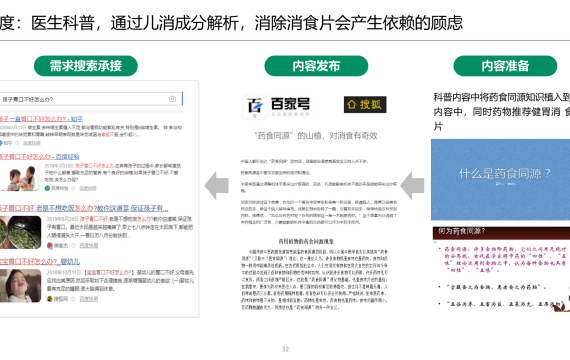Click the 何为药食同源? dark red header
This screenshot has height=360, width=570.
pyautogui.click(x=501, y=232)
